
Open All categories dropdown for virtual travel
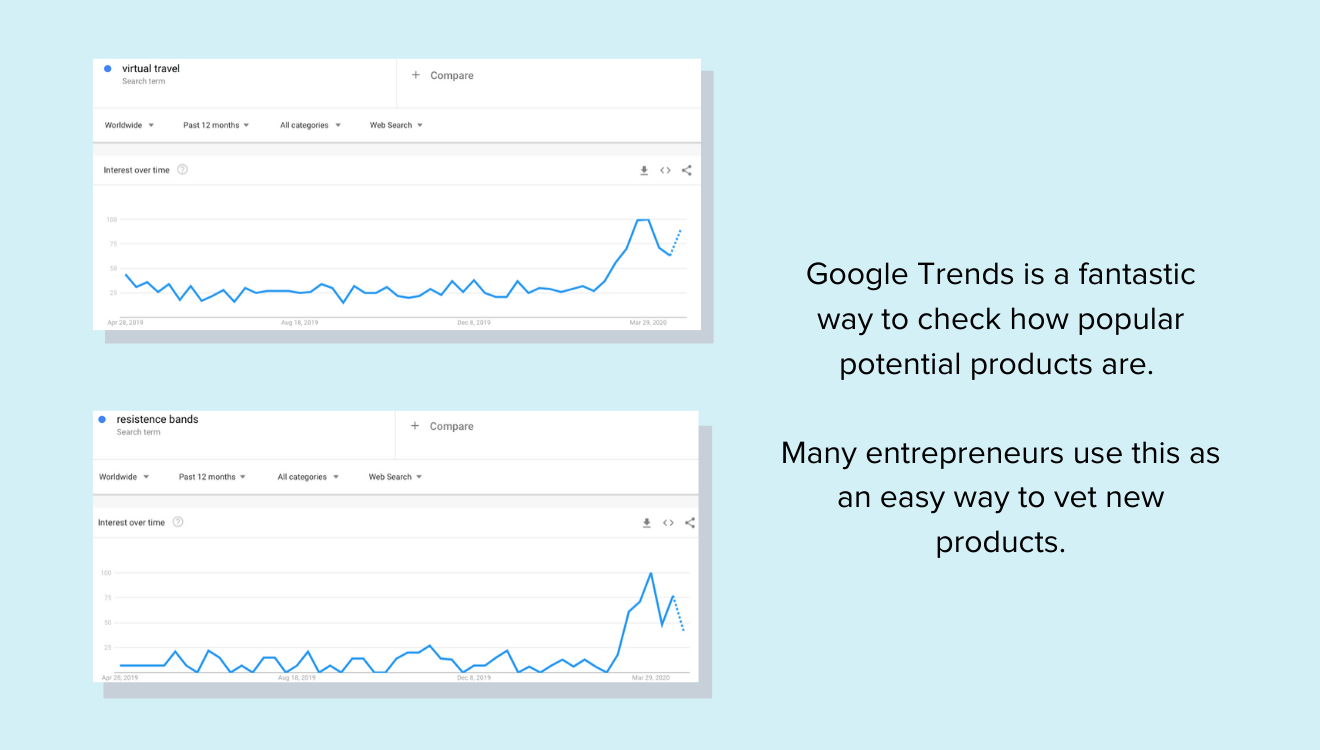(310, 125)
